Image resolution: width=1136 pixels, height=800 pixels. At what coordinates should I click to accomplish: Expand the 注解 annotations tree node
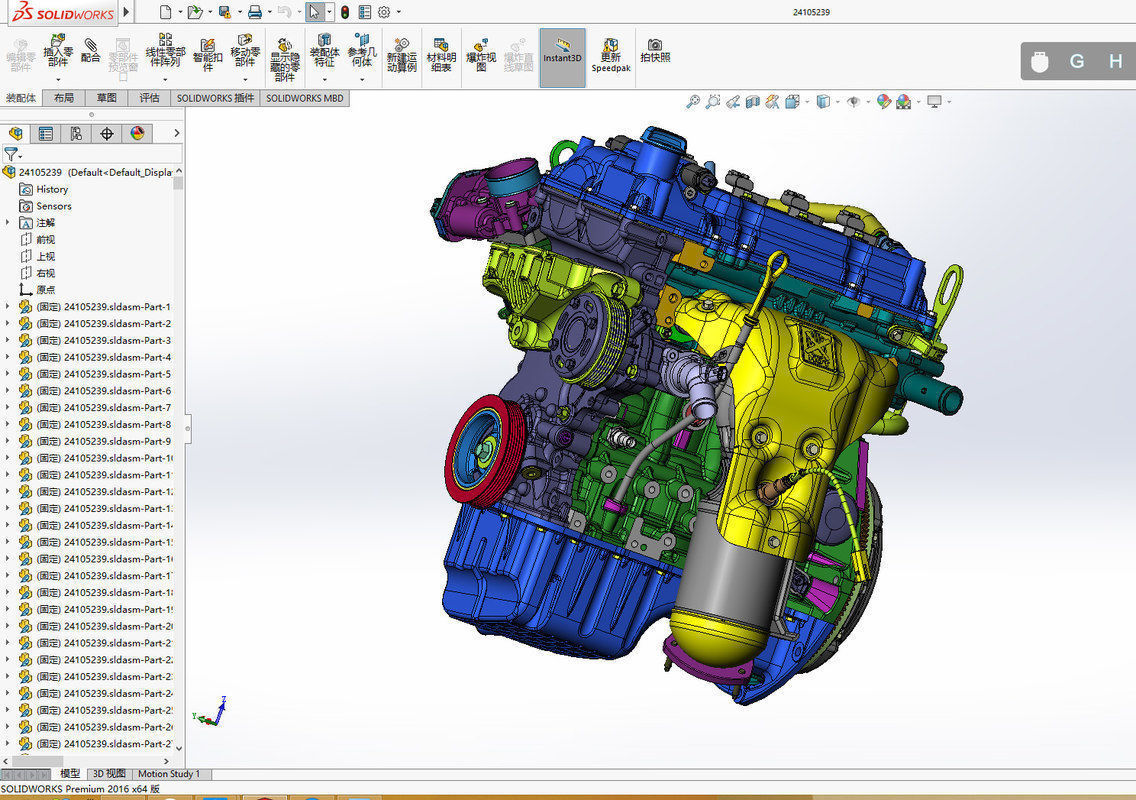tap(8, 222)
